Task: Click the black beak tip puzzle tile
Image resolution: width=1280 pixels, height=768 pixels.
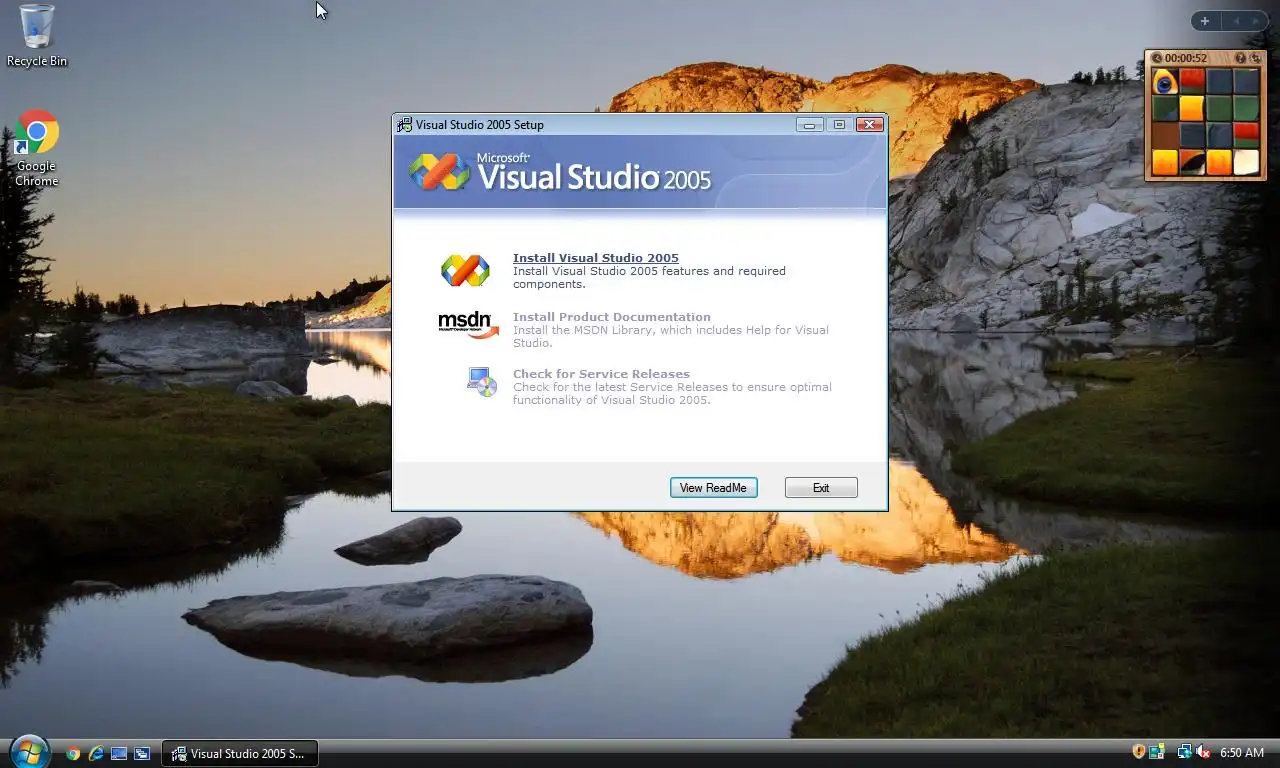Action: [x=1192, y=162]
